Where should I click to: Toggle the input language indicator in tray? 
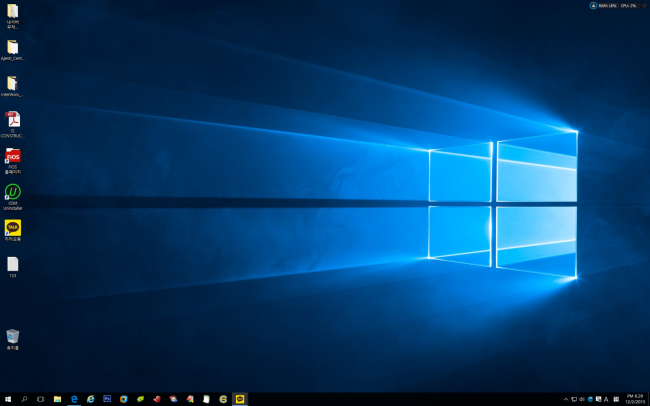point(606,399)
